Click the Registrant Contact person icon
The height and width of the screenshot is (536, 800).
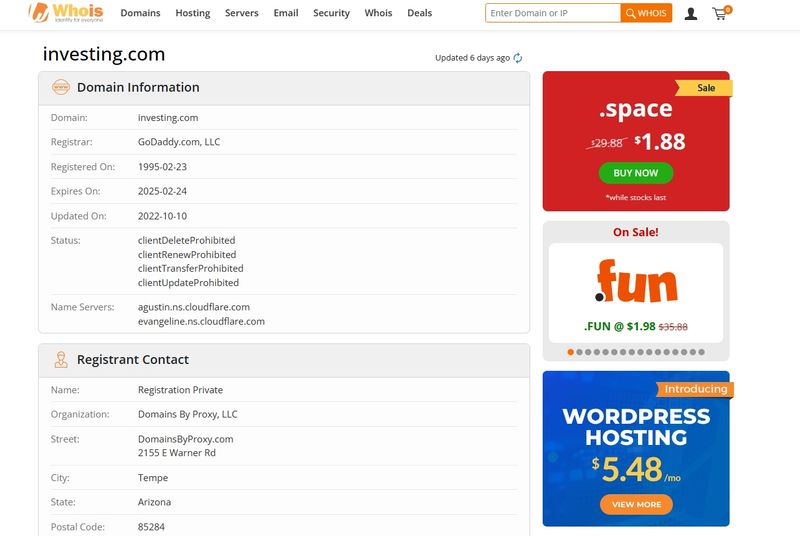pos(61,360)
